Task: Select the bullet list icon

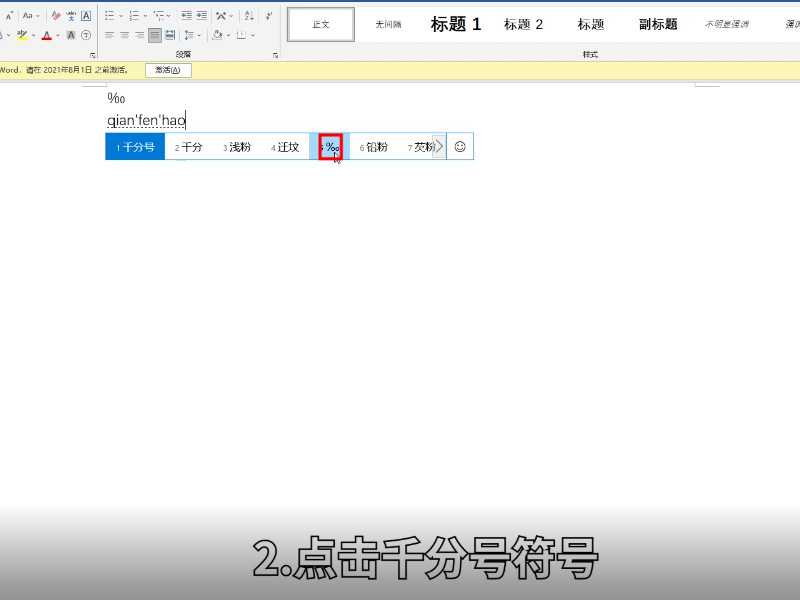Action: 109,14
